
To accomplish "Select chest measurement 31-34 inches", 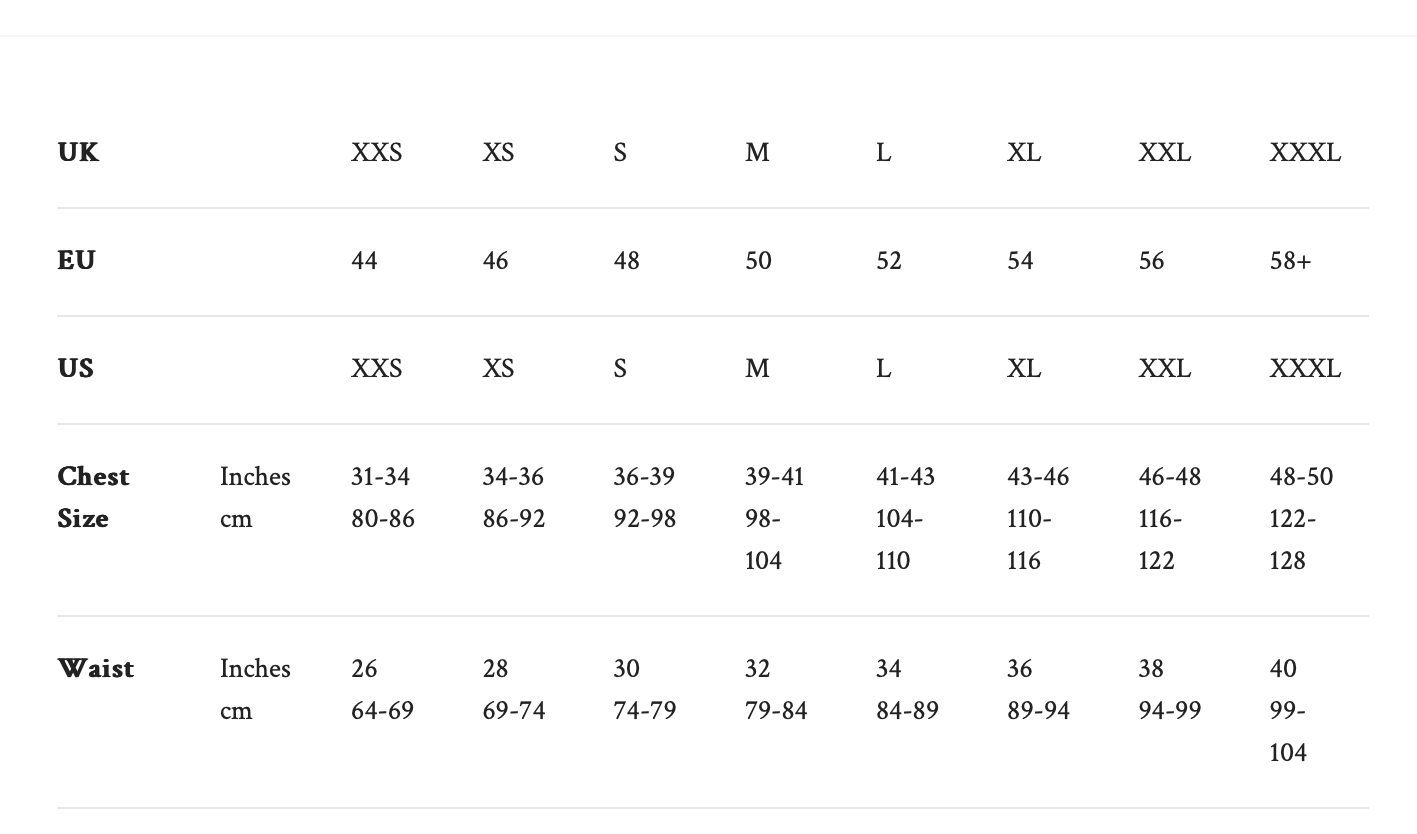I will (x=380, y=477).
